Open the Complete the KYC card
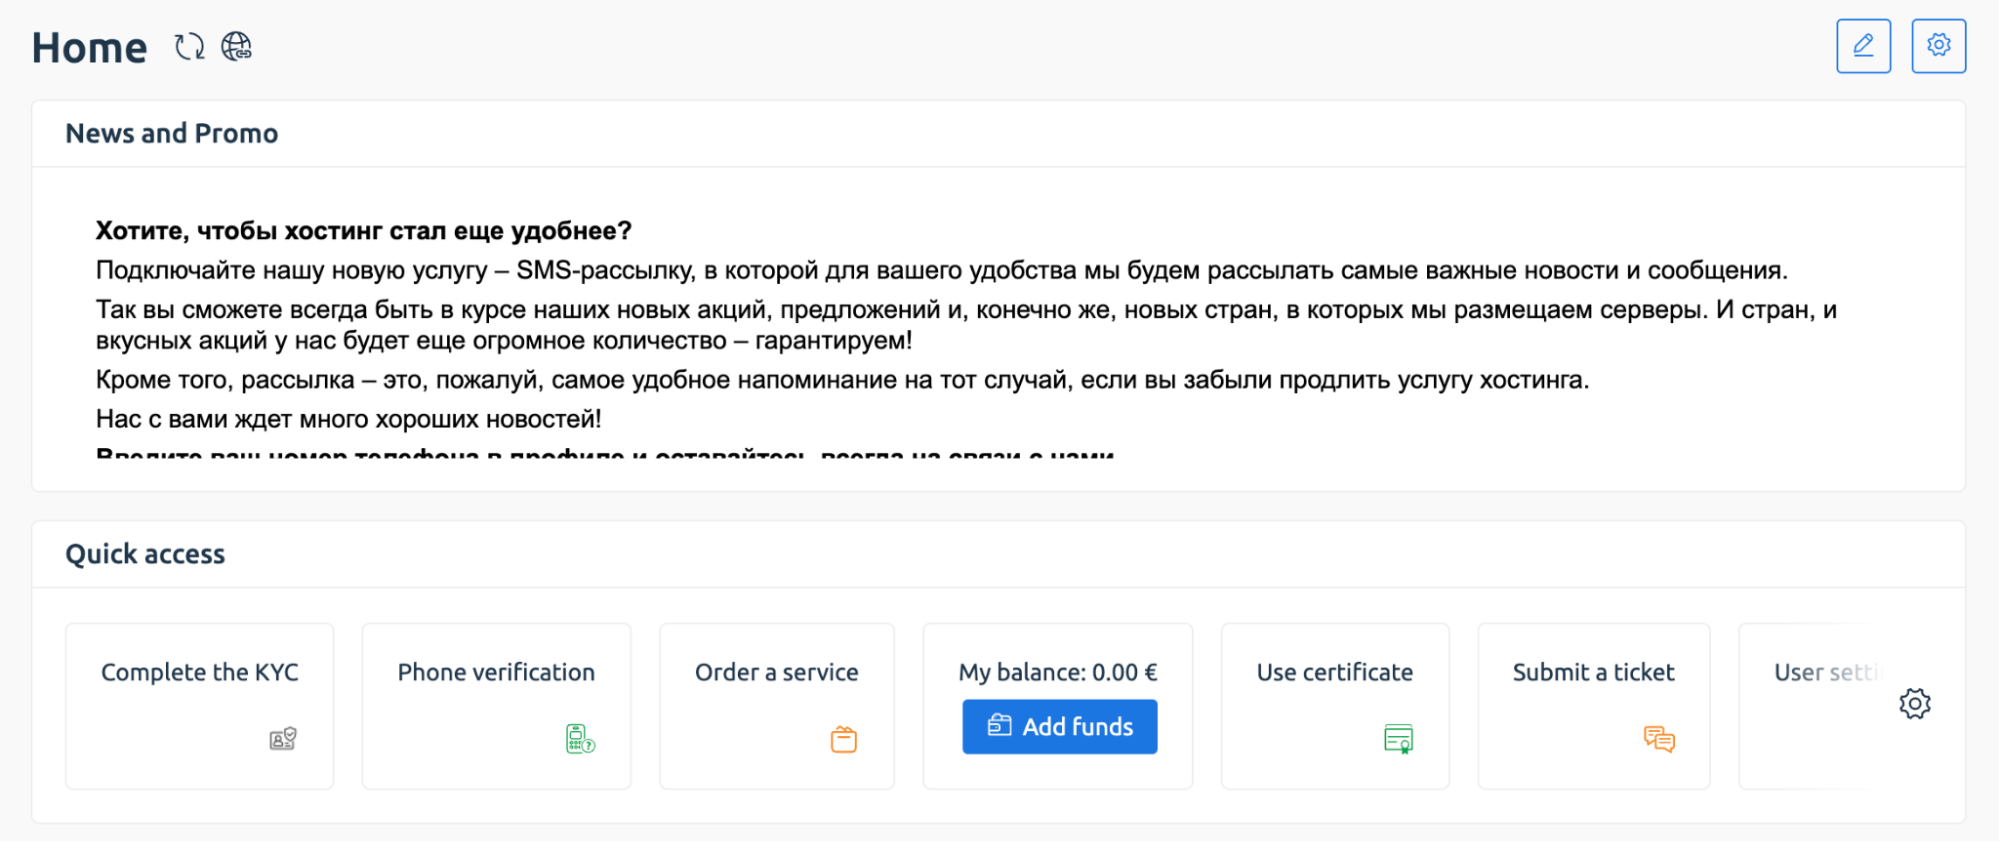This screenshot has height=842, width=1999. 200,706
